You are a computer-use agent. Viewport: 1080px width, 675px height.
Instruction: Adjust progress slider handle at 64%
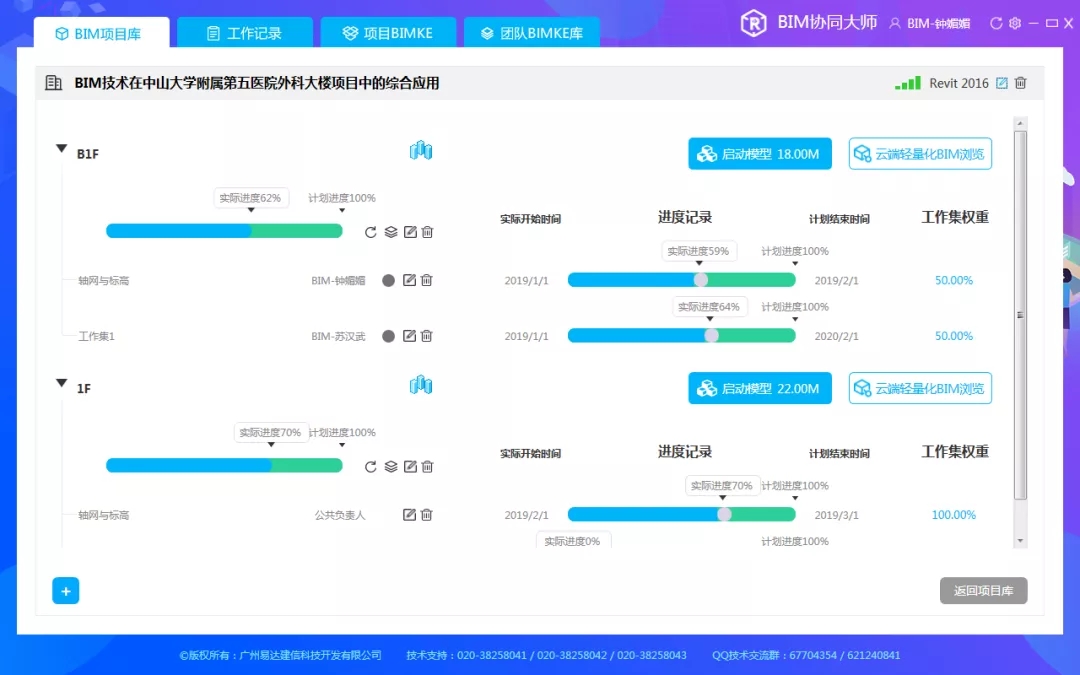pyautogui.click(x=712, y=335)
